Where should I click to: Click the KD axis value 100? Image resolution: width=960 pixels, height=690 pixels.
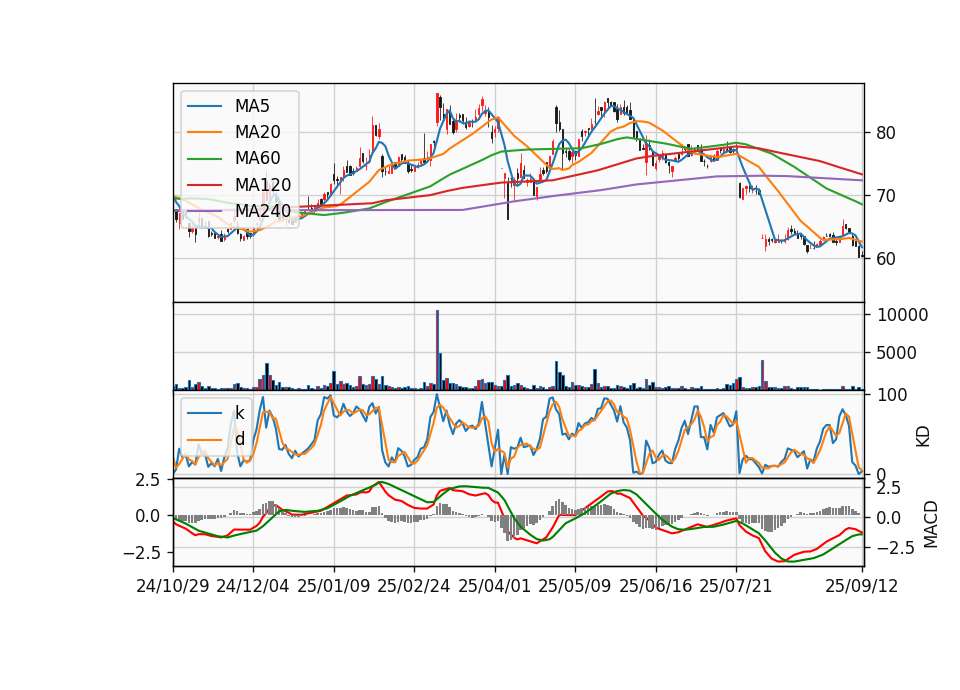tap(892, 395)
